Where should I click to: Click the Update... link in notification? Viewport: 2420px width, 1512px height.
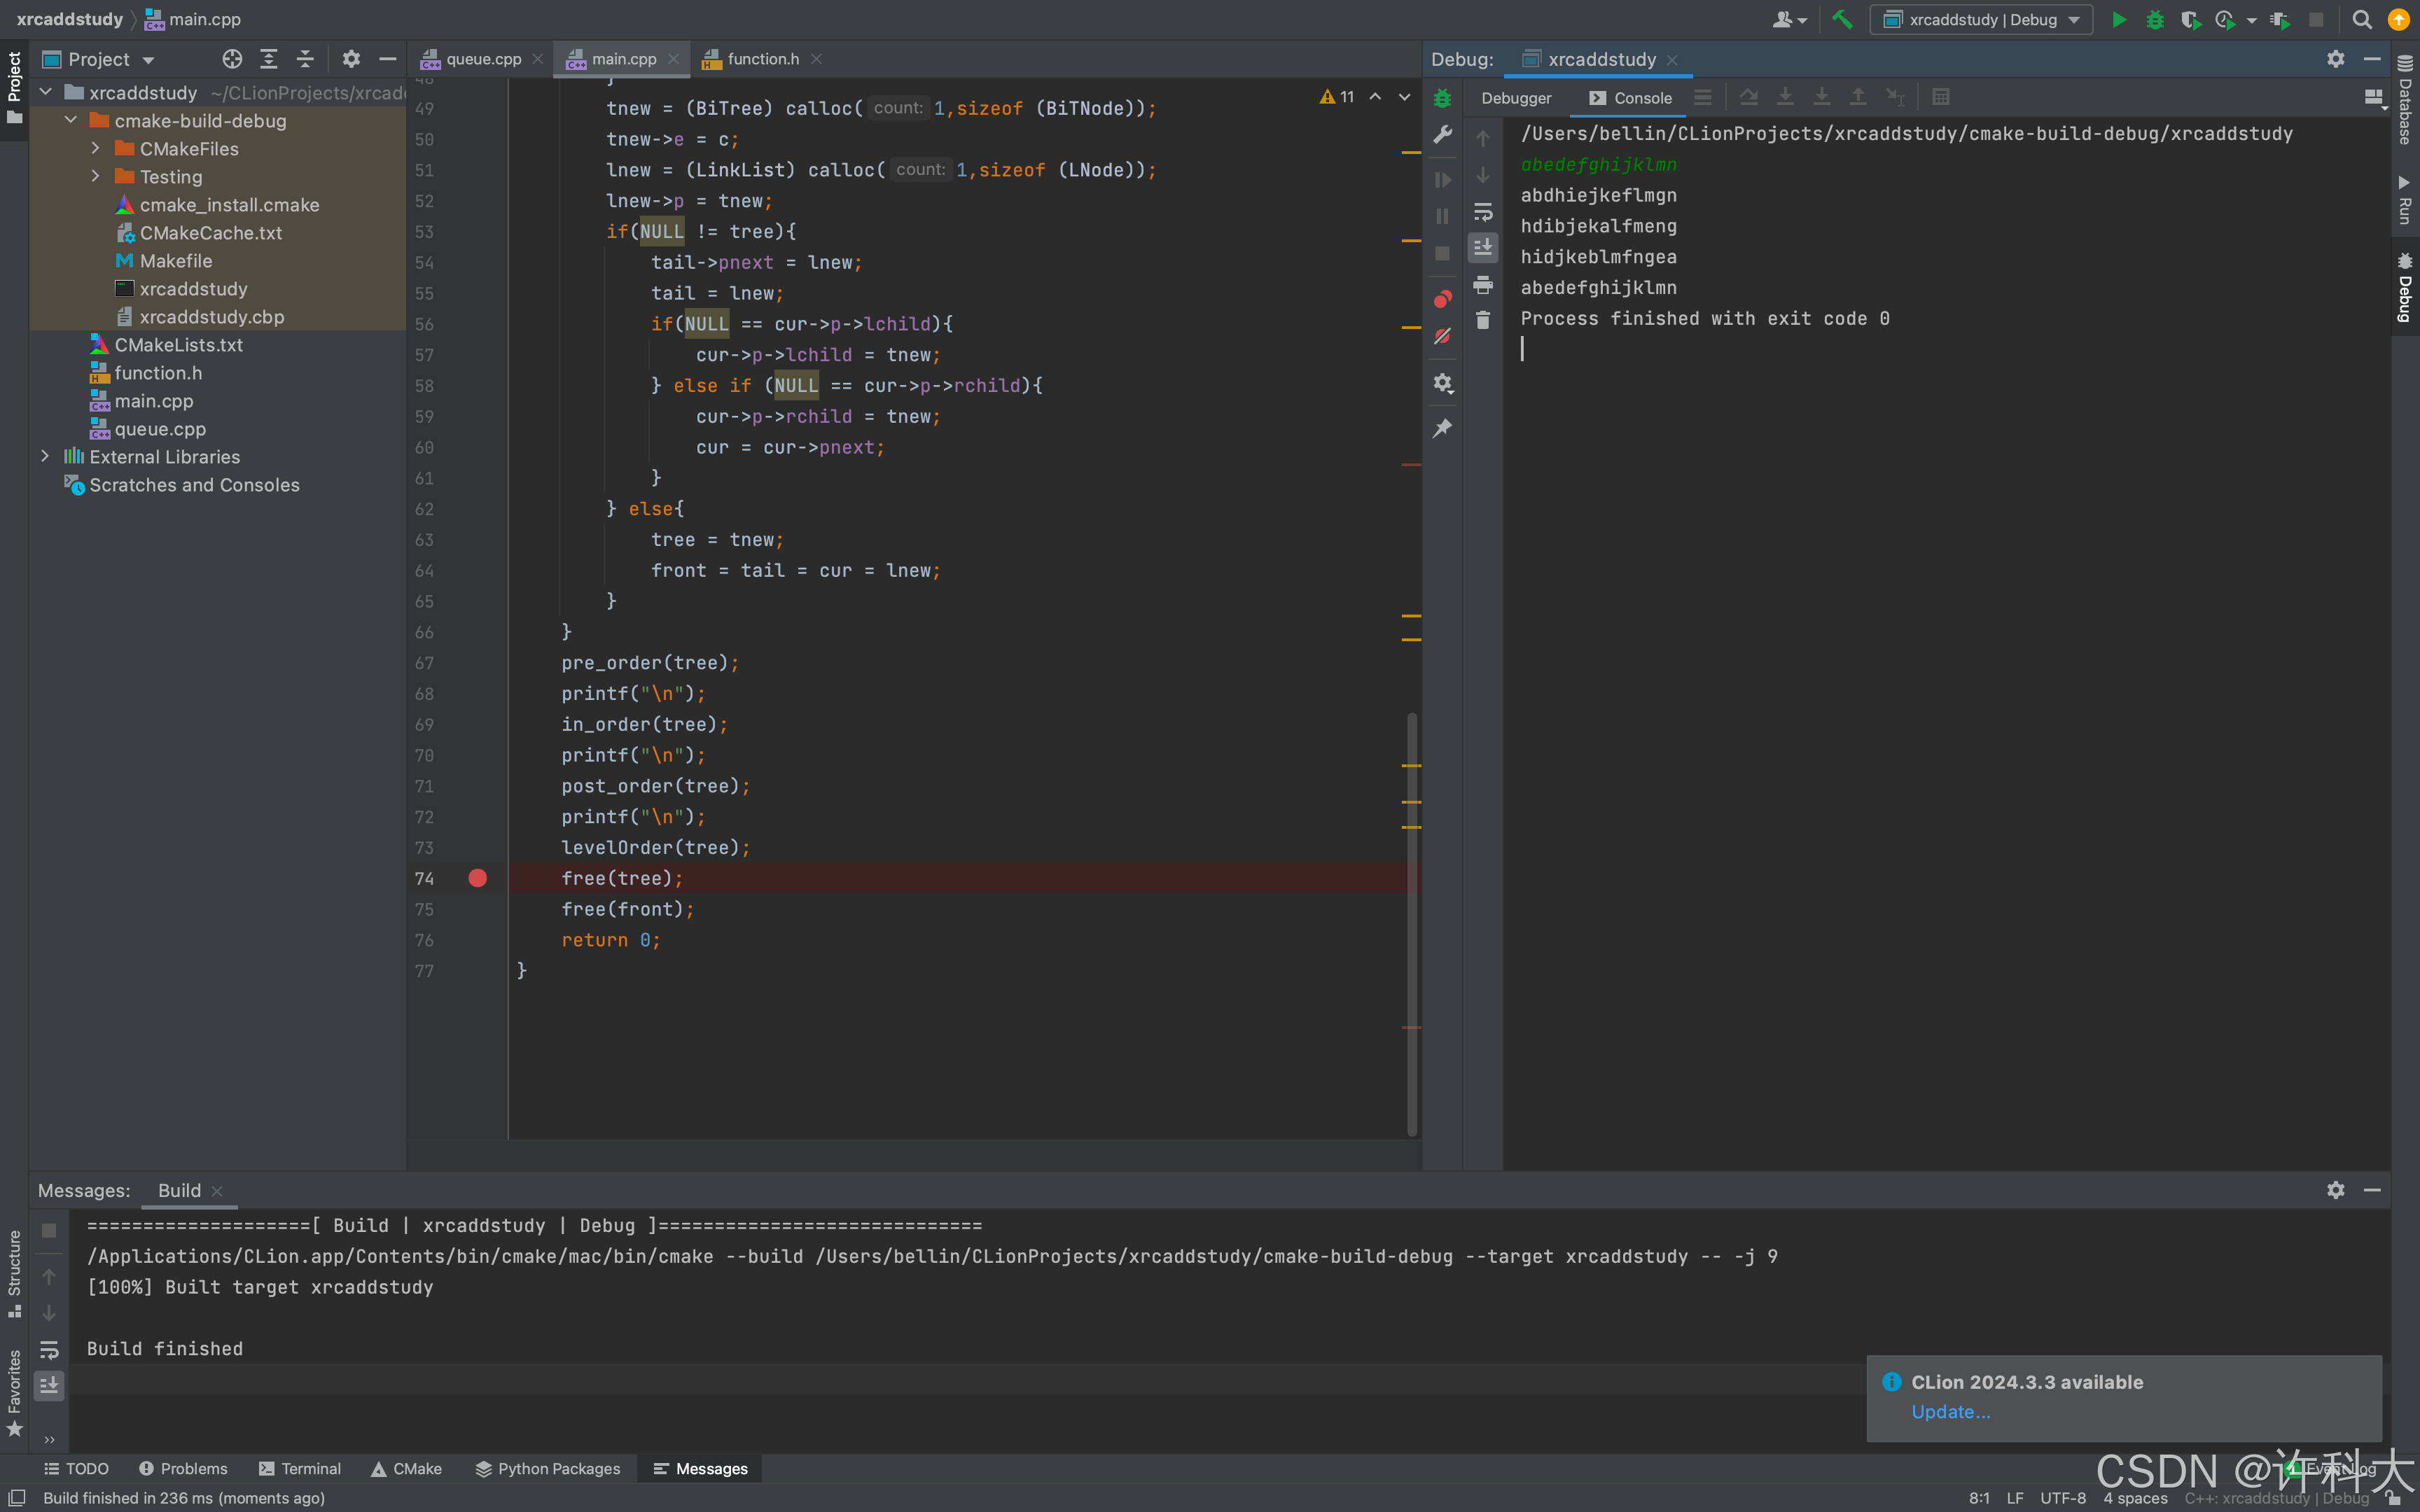[1950, 1412]
